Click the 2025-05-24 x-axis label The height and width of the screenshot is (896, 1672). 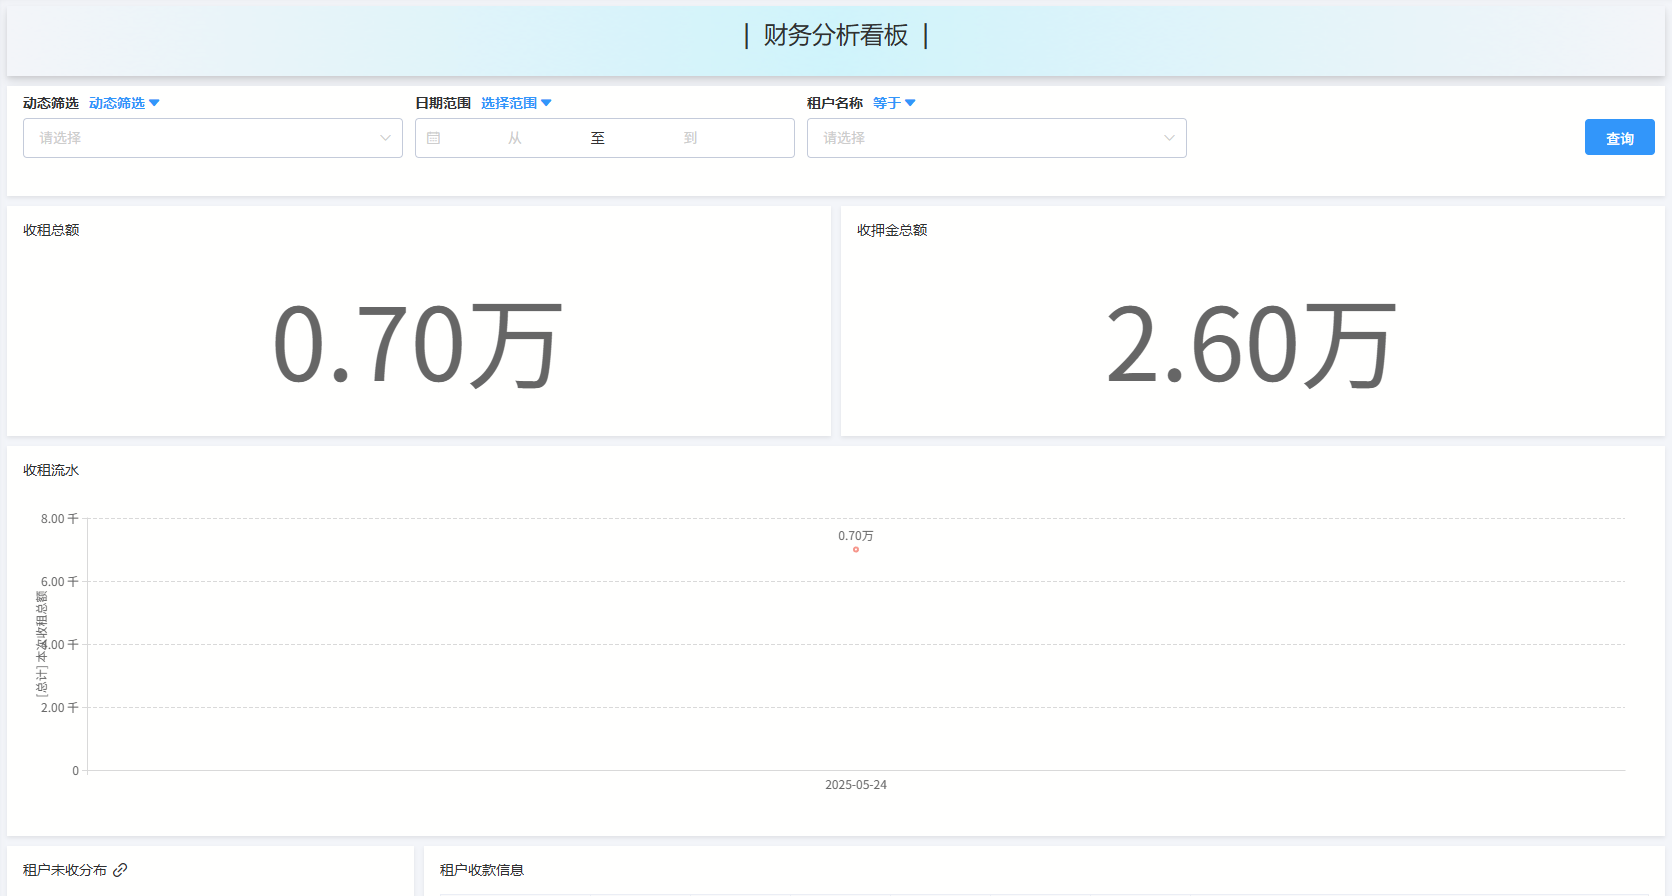pyautogui.click(x=855, y=785)
